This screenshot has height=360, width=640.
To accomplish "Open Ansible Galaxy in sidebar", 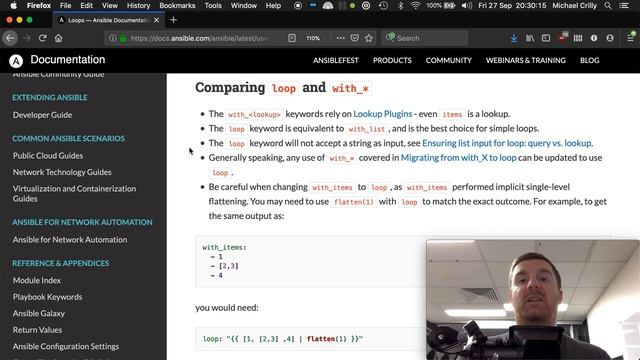I will (x=39, y=313).
